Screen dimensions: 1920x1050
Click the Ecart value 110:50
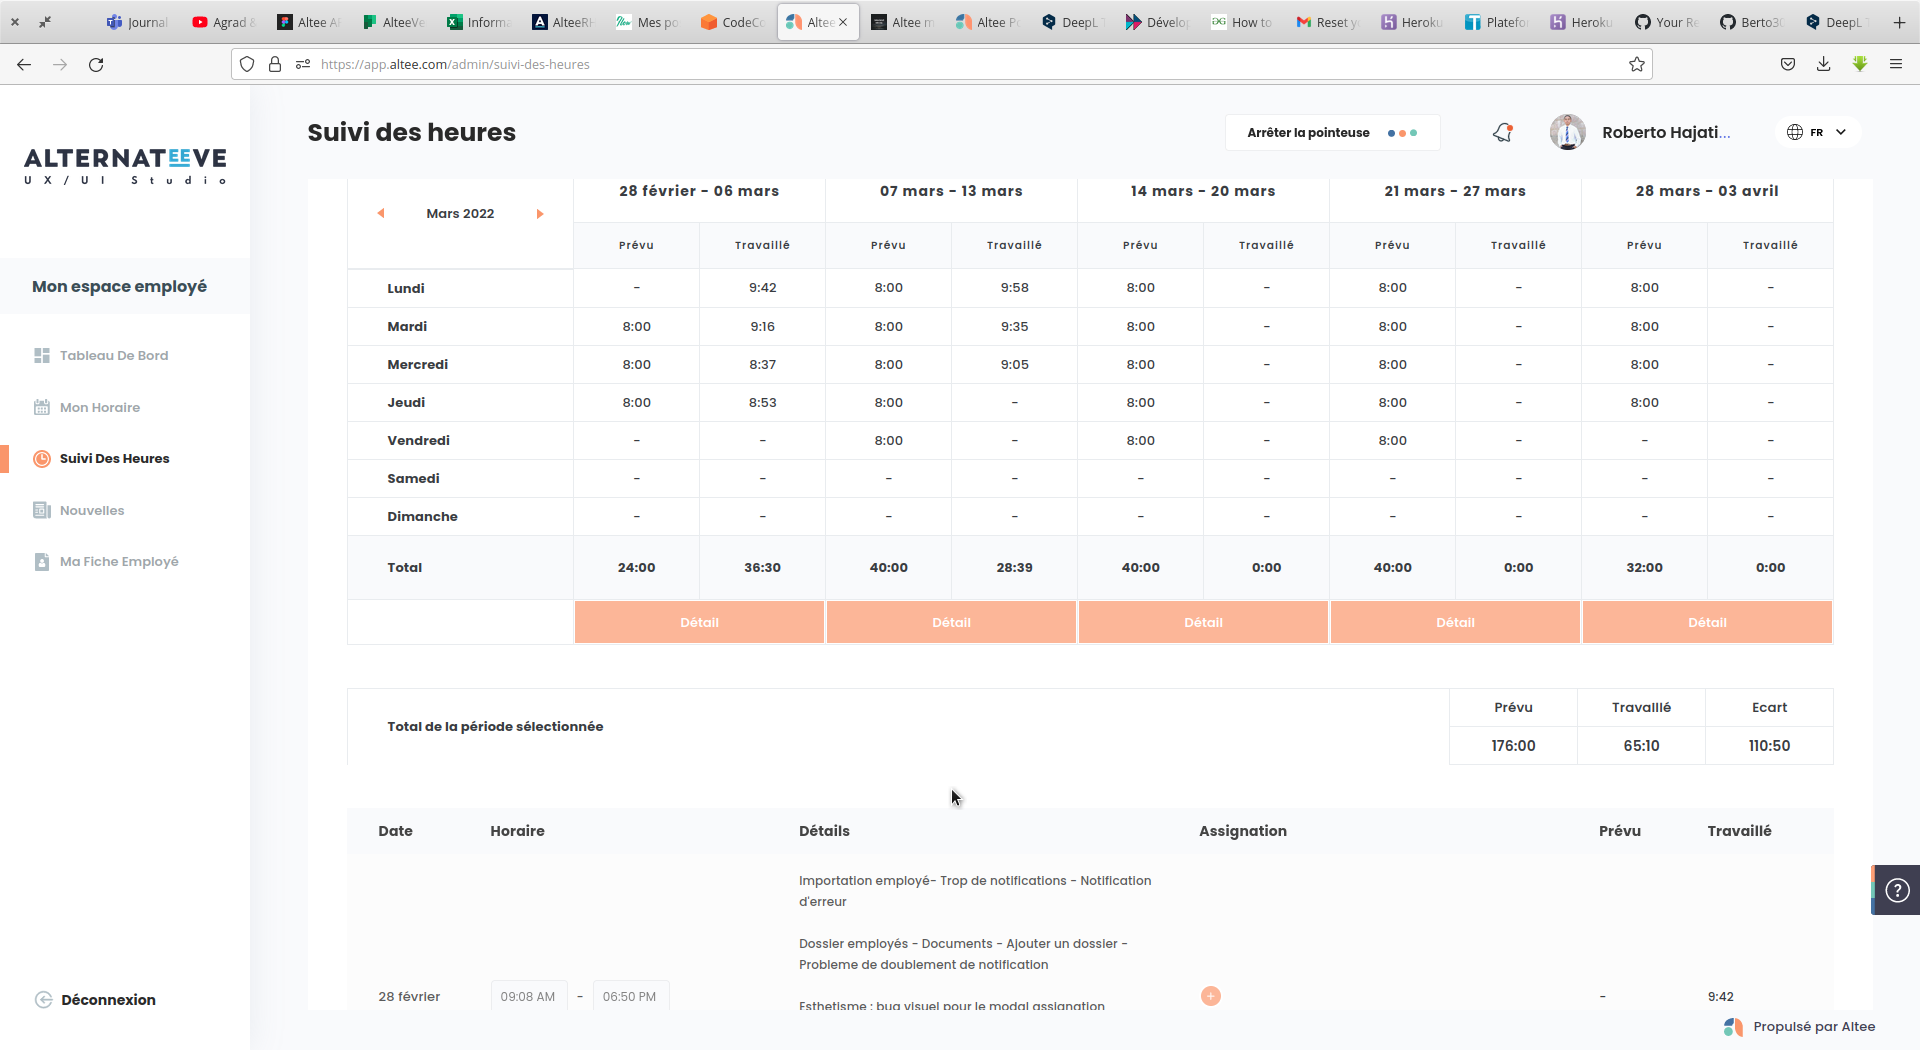[x=1769, y=746]
